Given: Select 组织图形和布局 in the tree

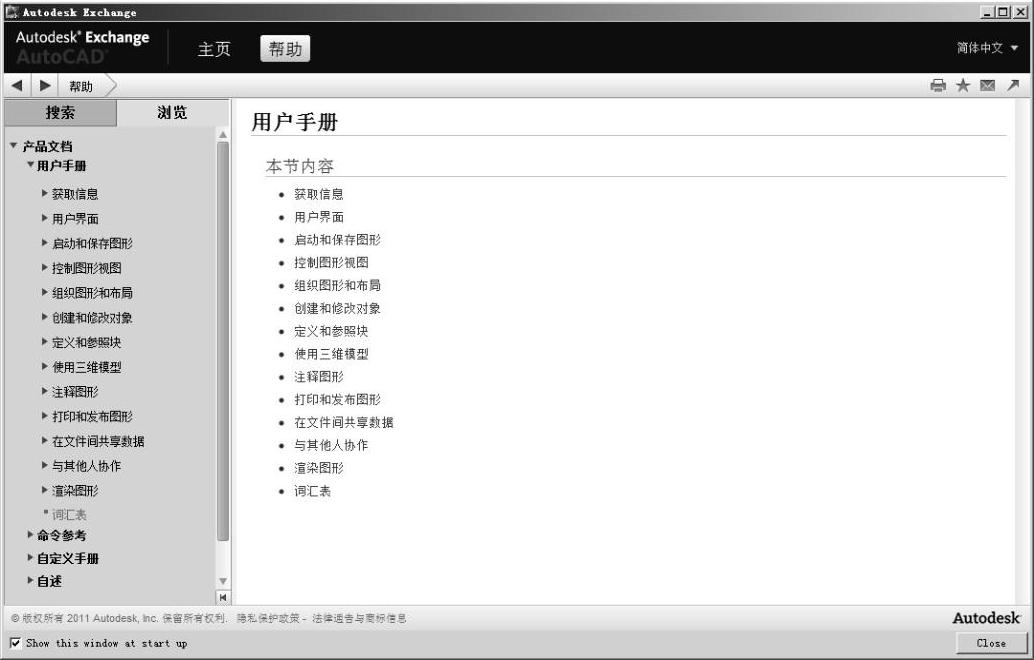Looking at the screenshot, I should [92, 293].
